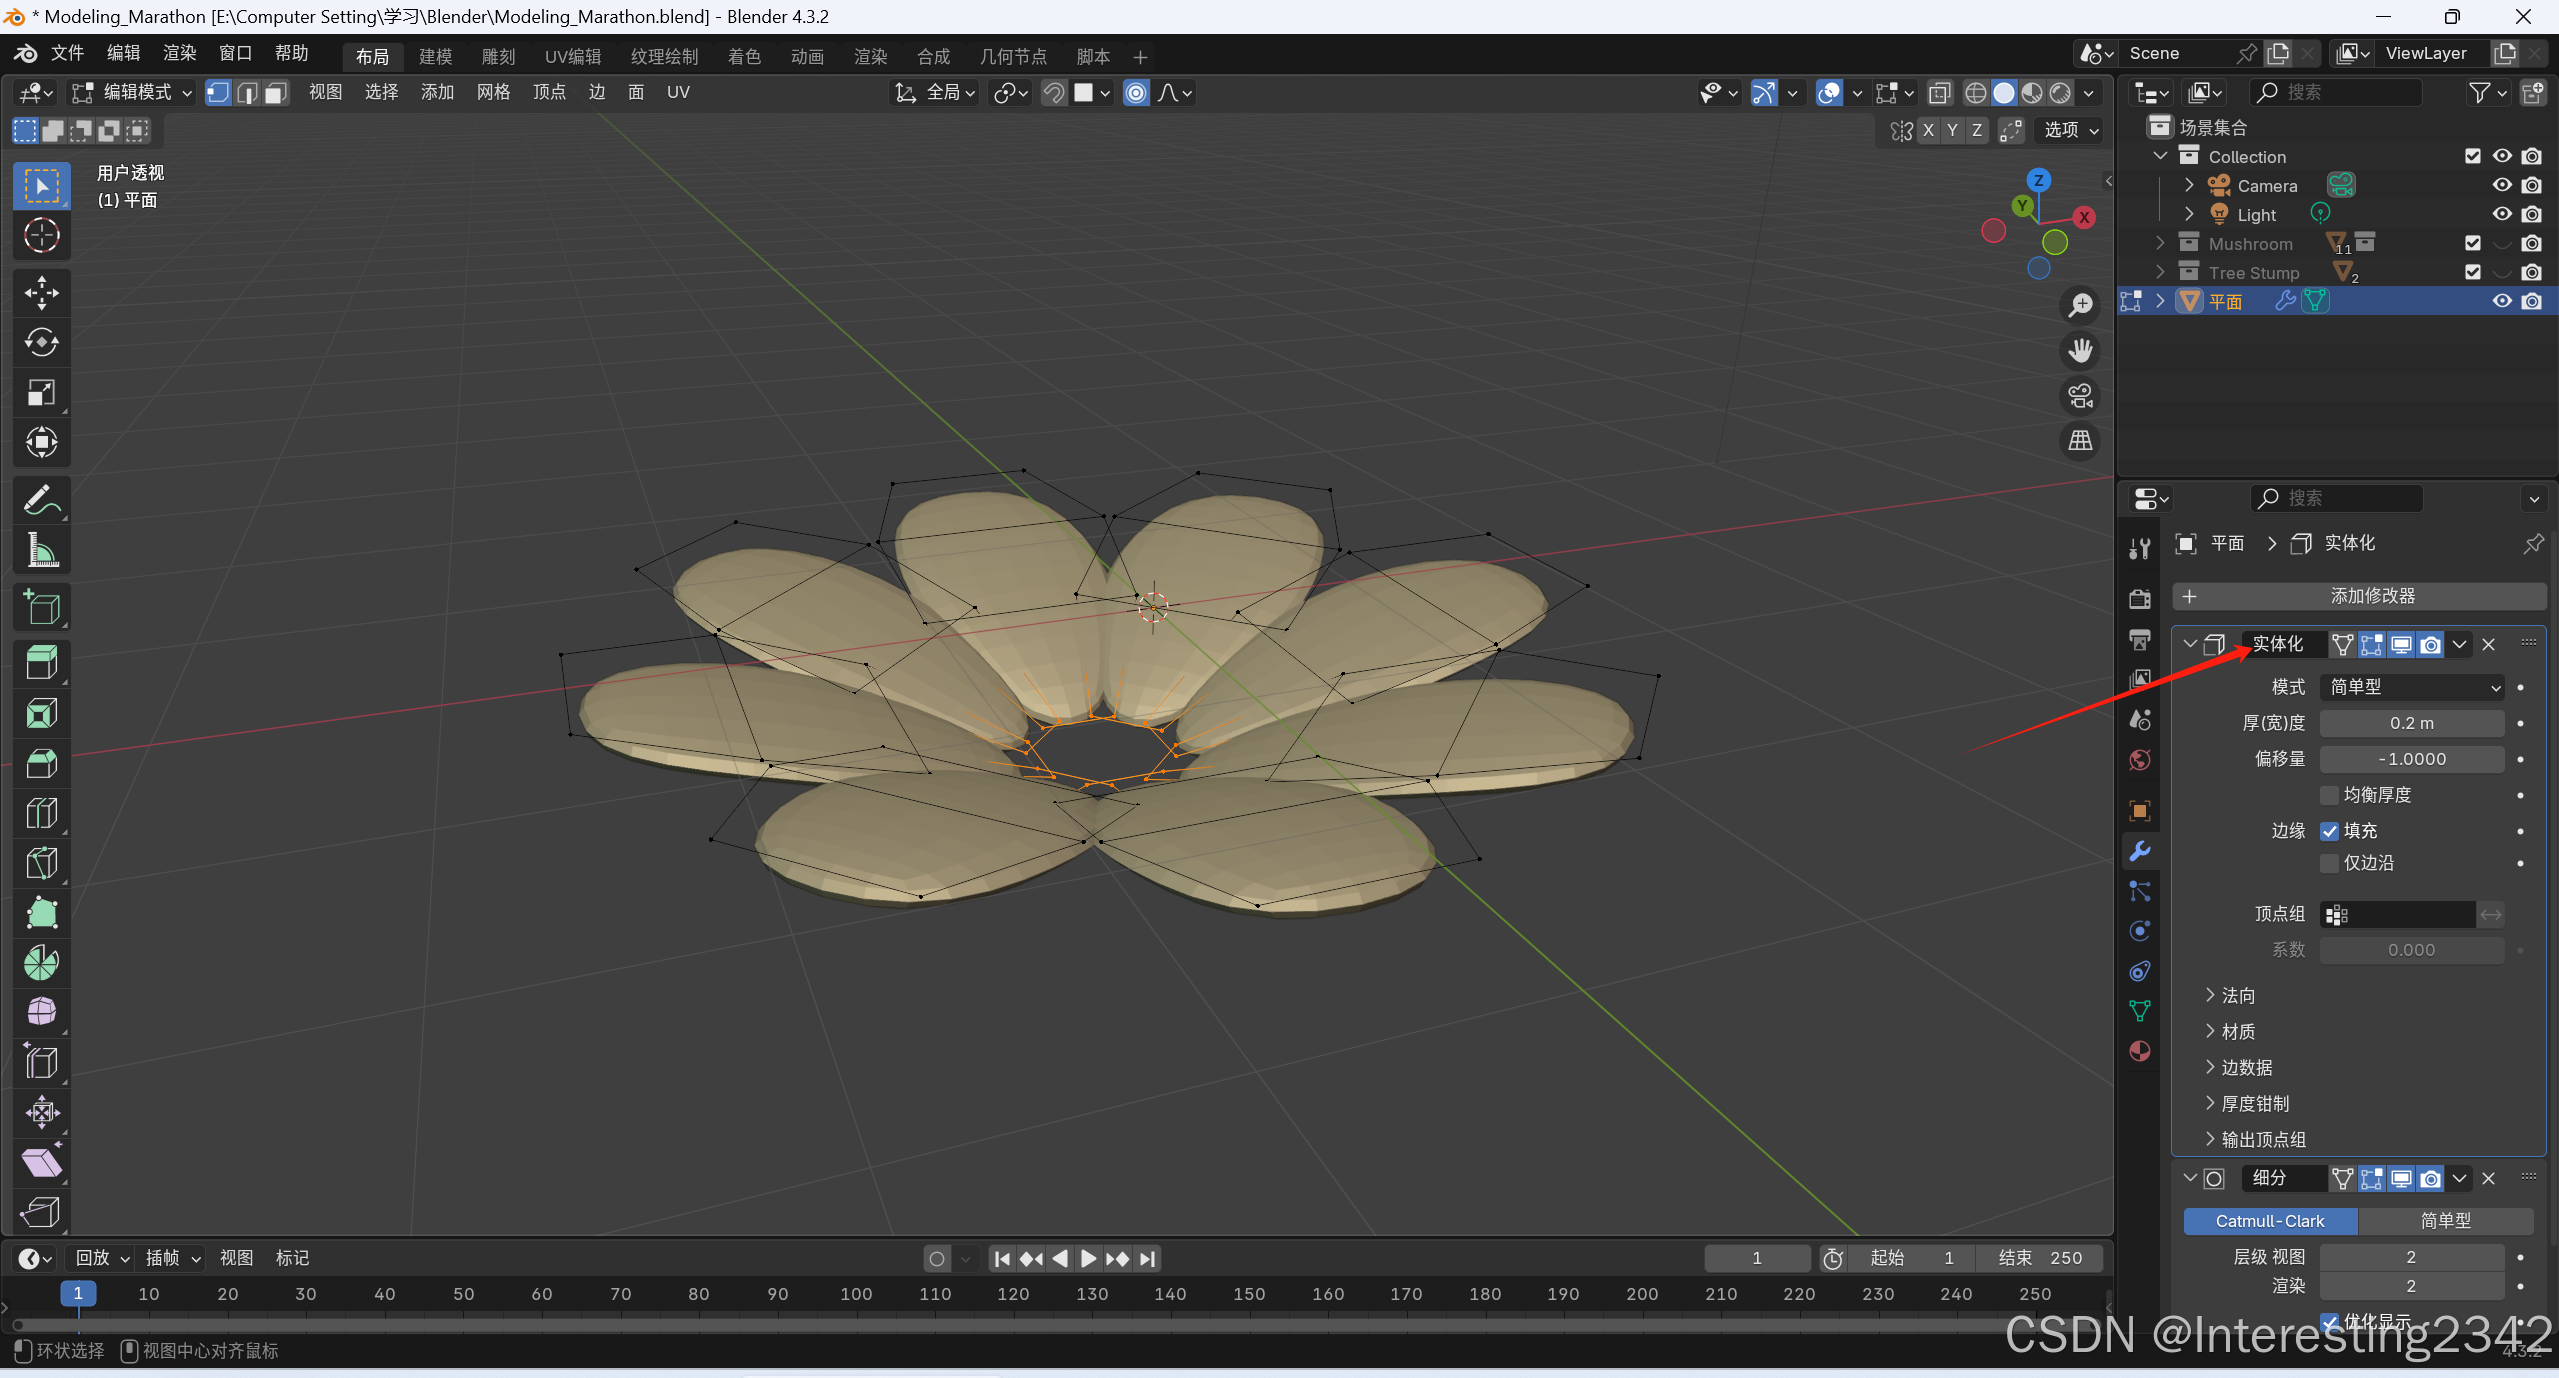Switch to the UV编辑 workspace tab
This screenshot has width=2559, height=1378.
tap(572, 57)
